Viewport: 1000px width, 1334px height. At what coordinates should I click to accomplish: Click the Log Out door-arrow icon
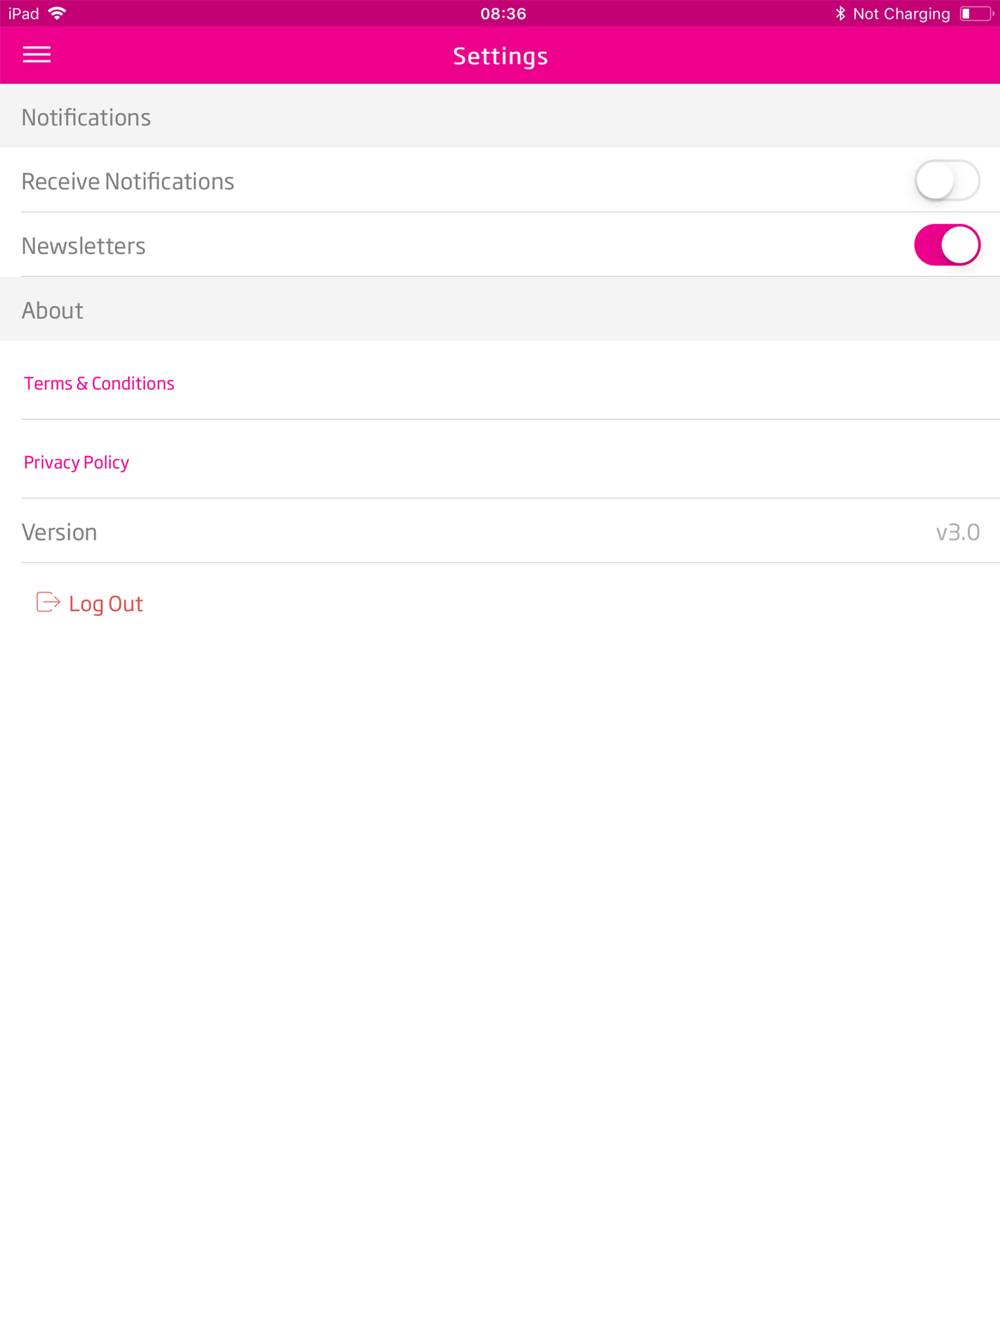tap(47, 602)
